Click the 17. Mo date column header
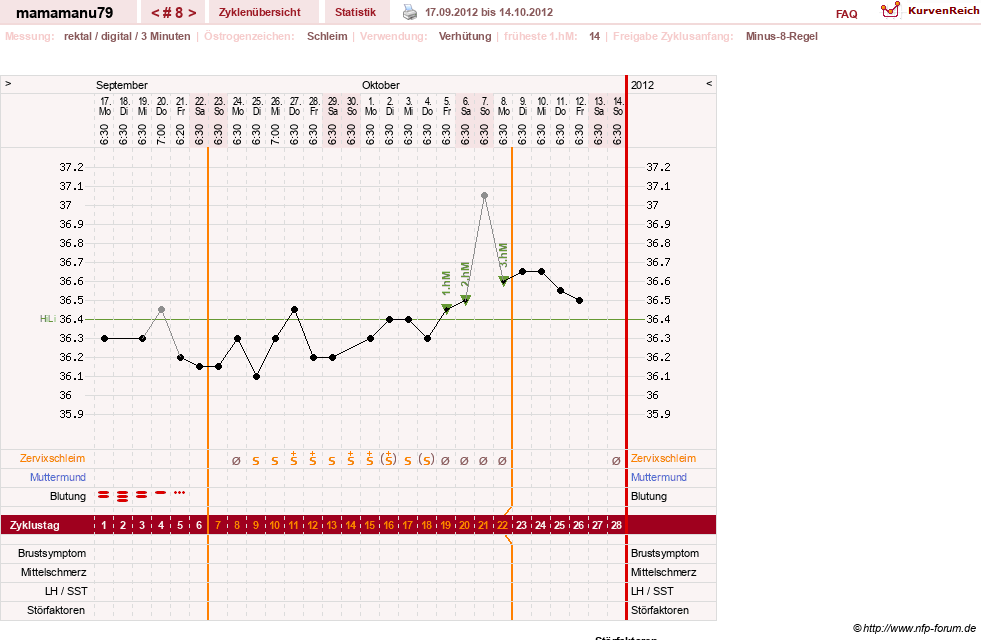The height and width of the screenshot is (640, 981). (x=105, y=106)
